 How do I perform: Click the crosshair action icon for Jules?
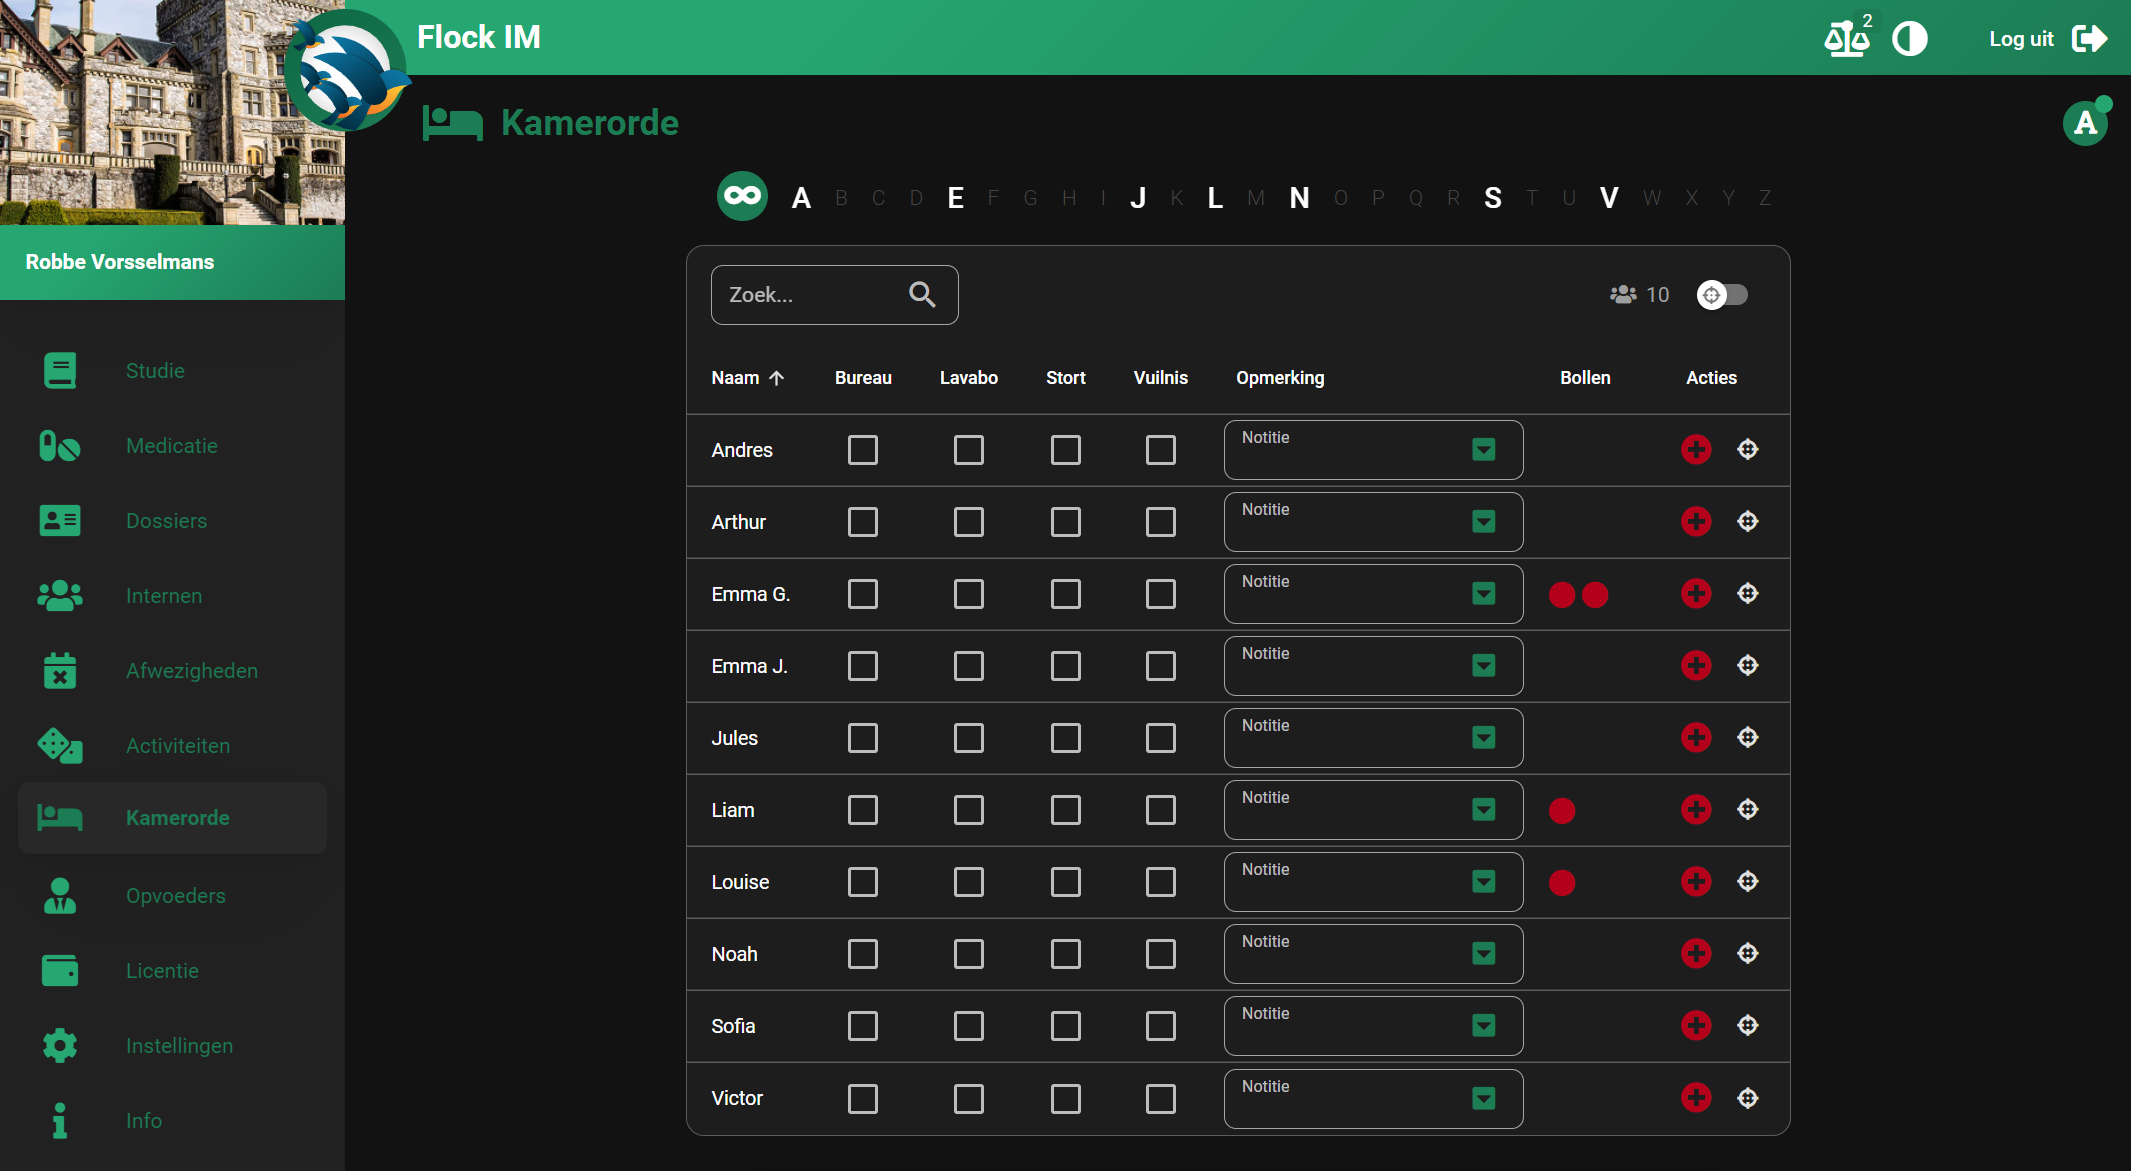tap(1747, 737)
